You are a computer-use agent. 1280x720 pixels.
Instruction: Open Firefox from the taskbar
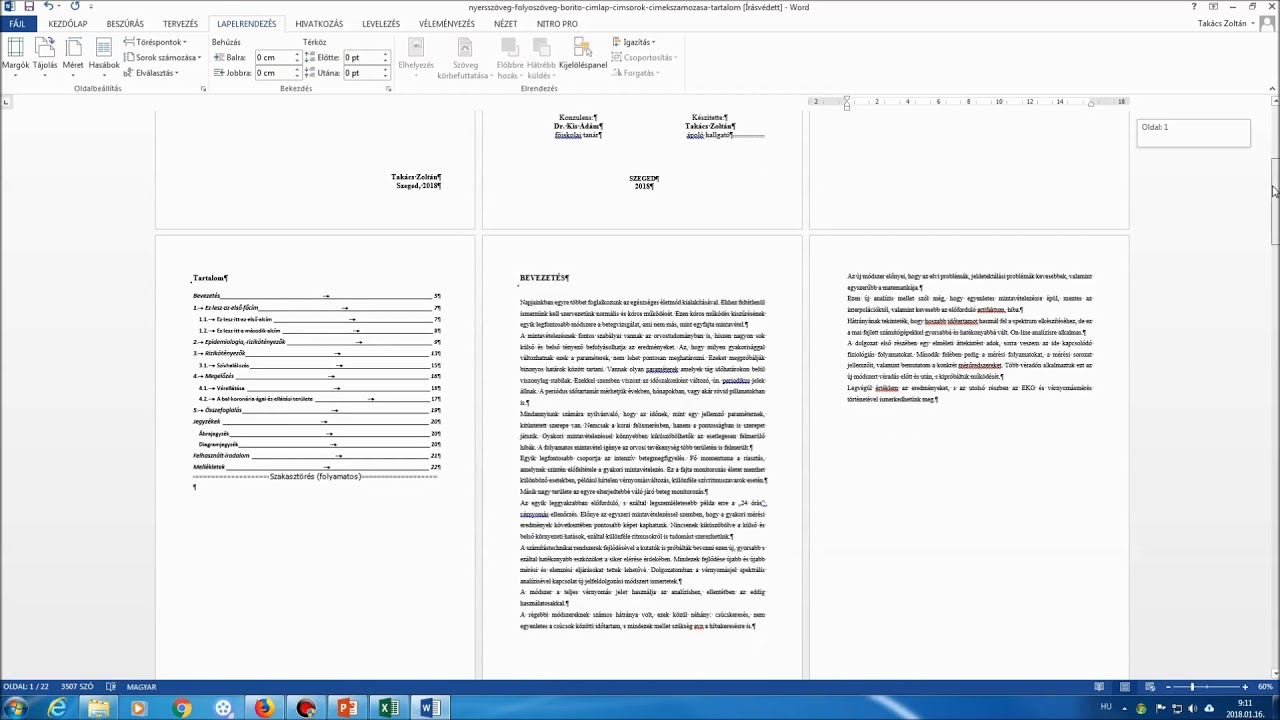coord(264,708)
